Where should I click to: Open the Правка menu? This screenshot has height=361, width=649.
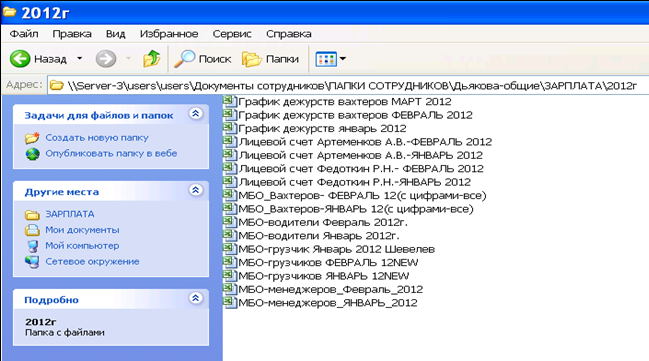72,34
